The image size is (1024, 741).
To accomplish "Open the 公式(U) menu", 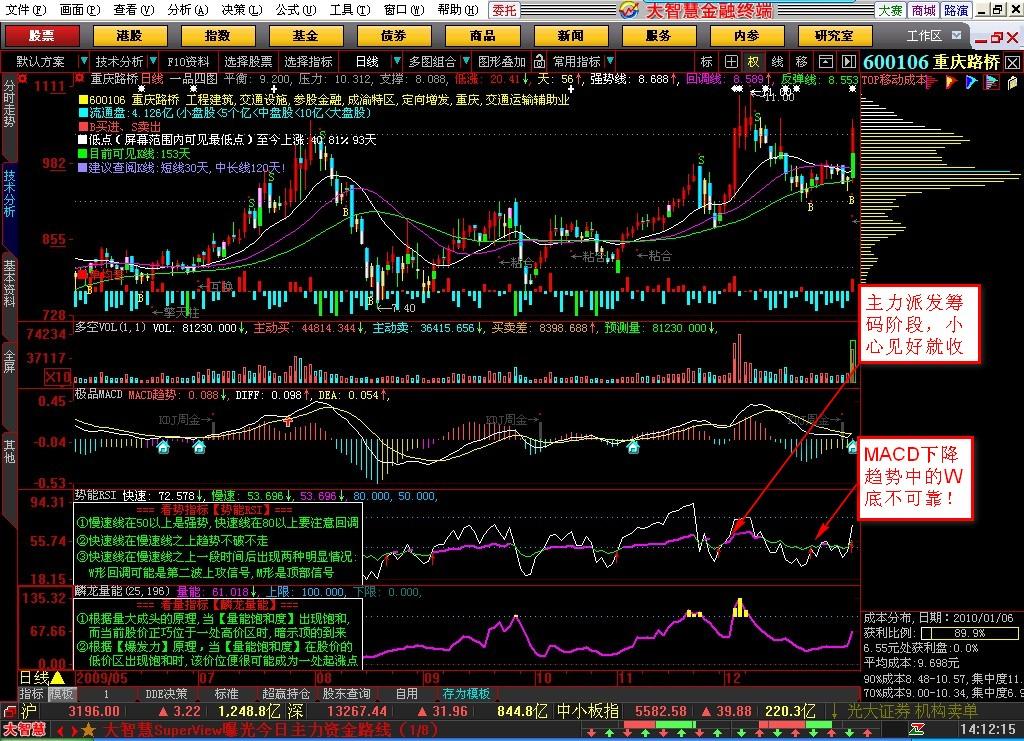I will pyautogui.click(x=295, y=9).
